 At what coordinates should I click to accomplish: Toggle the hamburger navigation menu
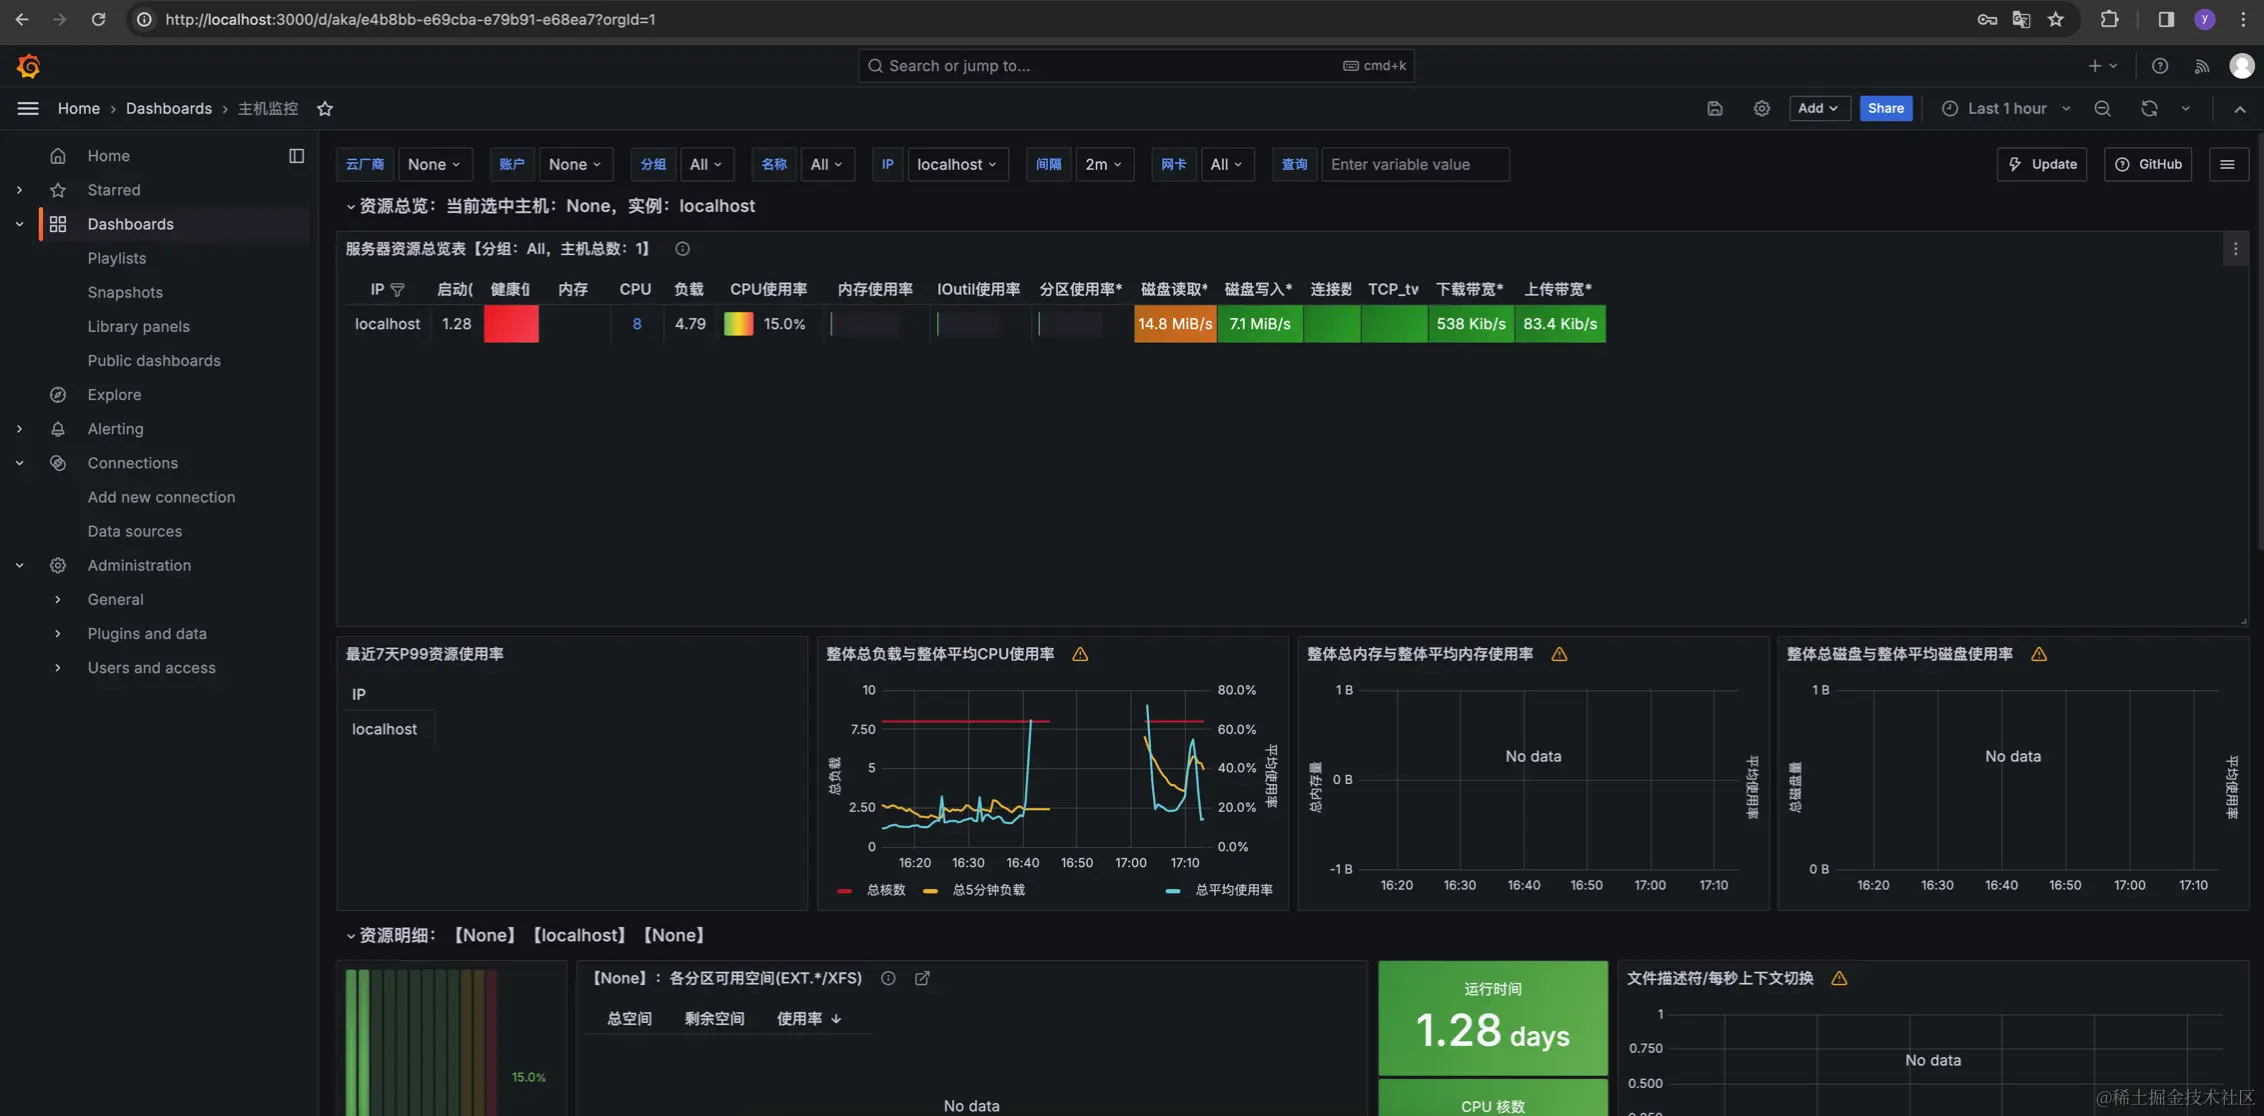point(28,108)
